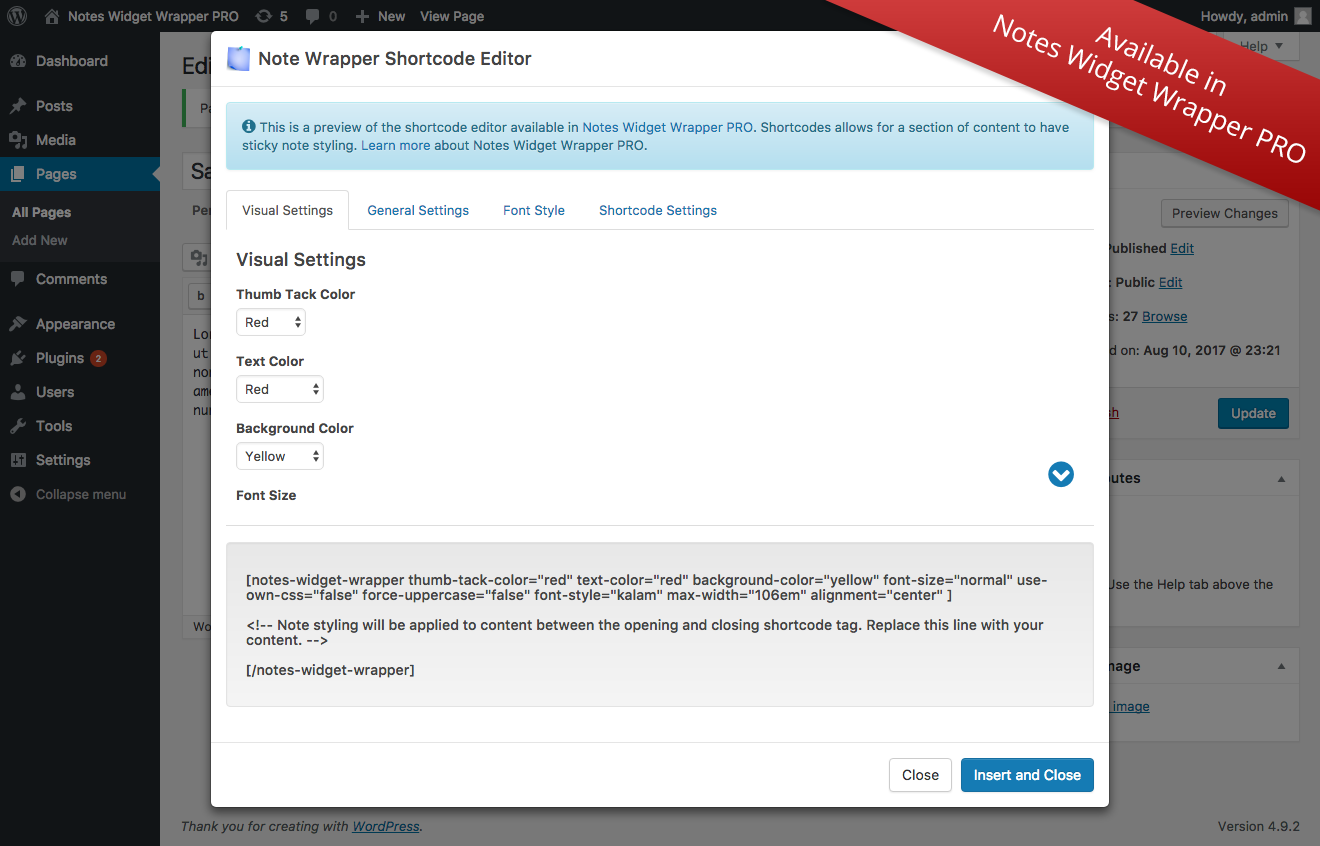This screenshot has width=1320, height=846.
Task: Switch to the Visual Settings tab
Action: pyautogui.click(x=288, y=210)
